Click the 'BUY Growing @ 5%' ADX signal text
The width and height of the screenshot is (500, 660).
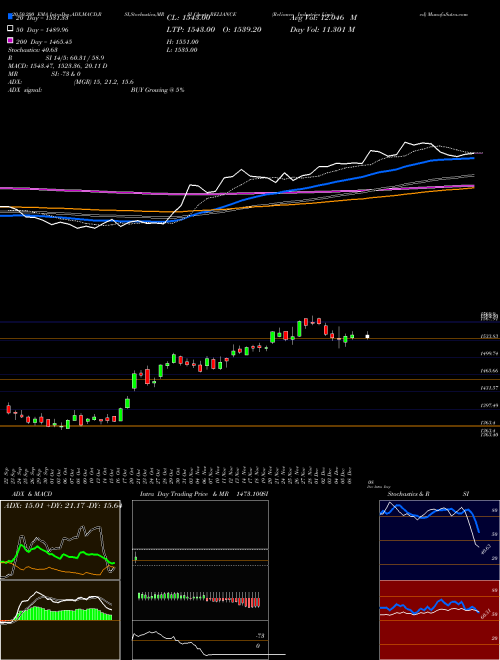pyautogui.click(x=157, y=90)
